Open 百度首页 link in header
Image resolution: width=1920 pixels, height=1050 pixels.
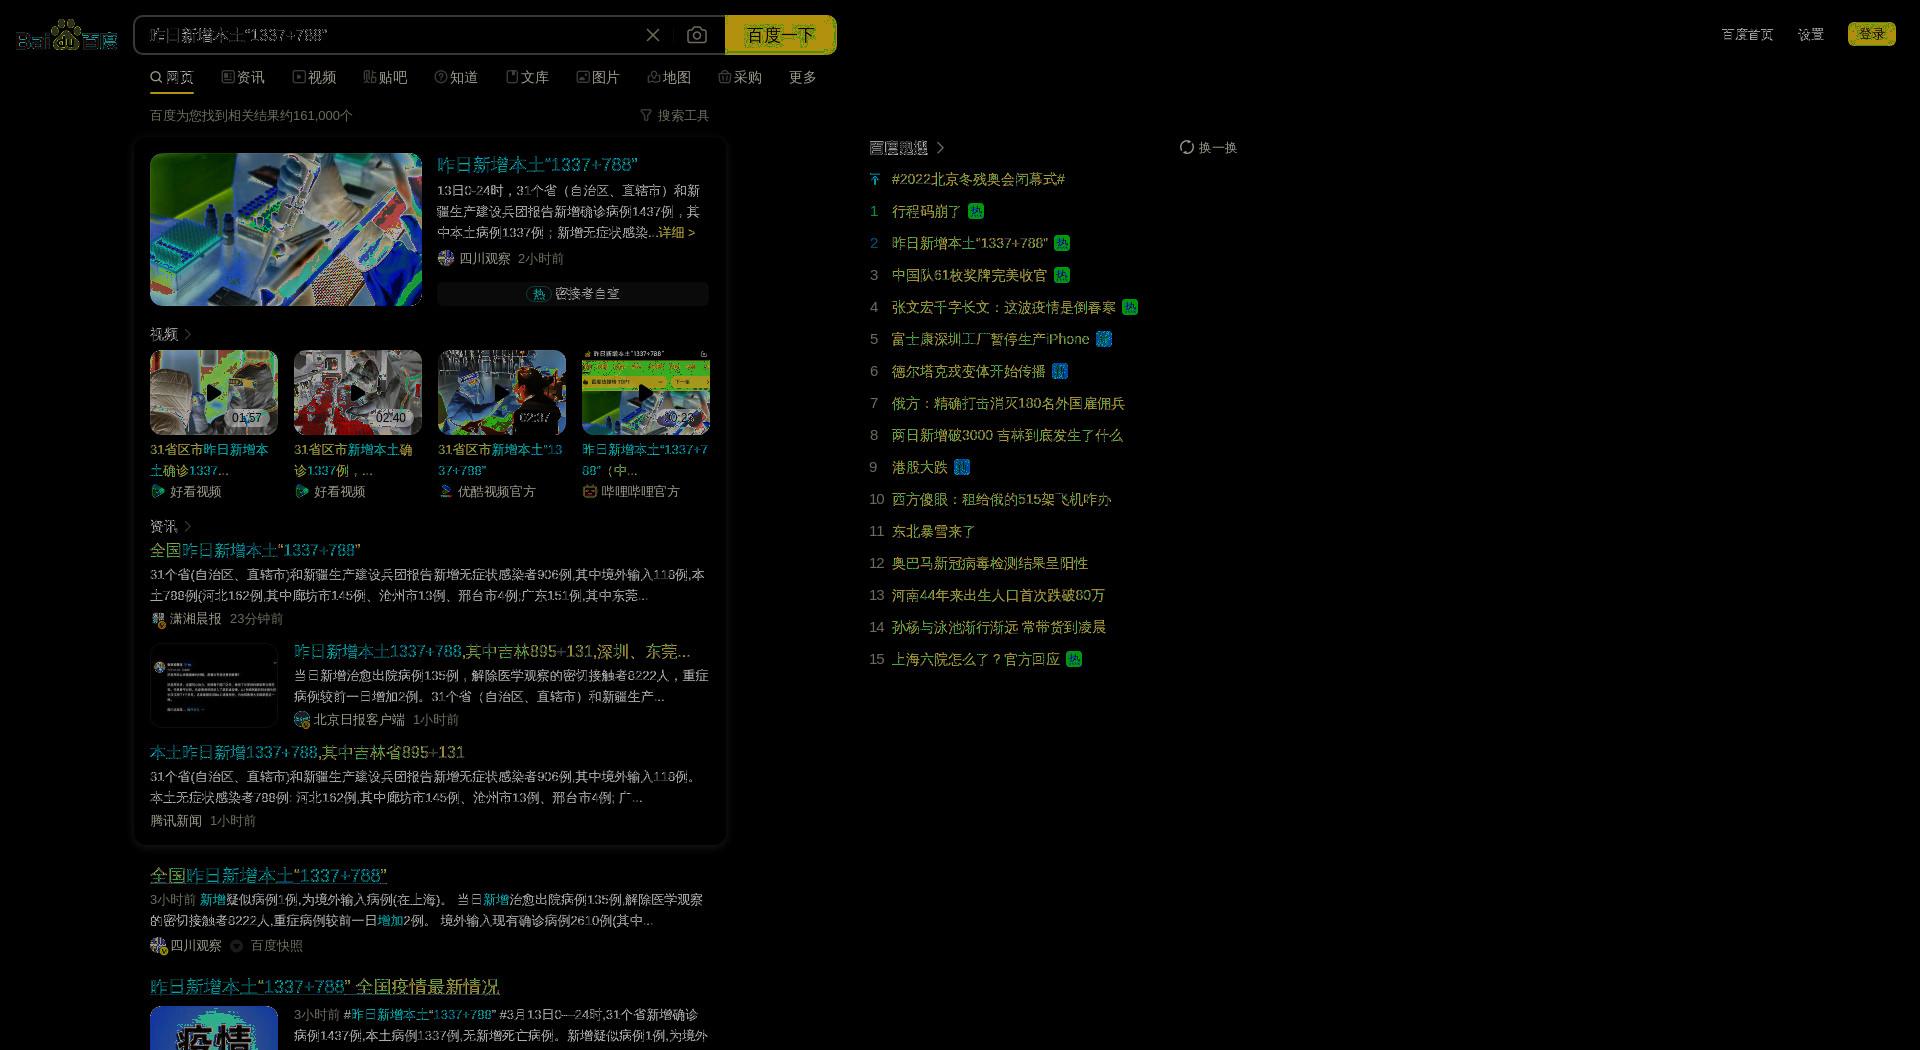1747,34
